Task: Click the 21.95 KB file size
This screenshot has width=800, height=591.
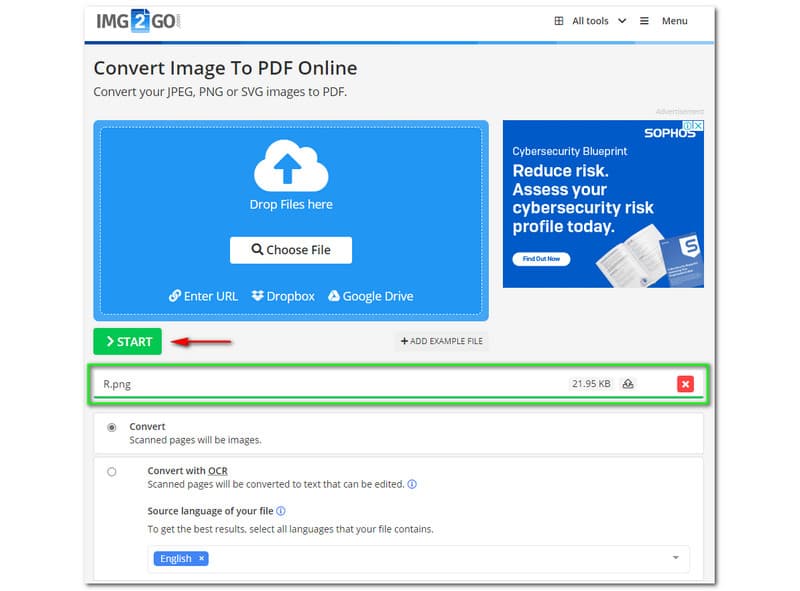Action: pyautogui.click(x=591, y=384)
